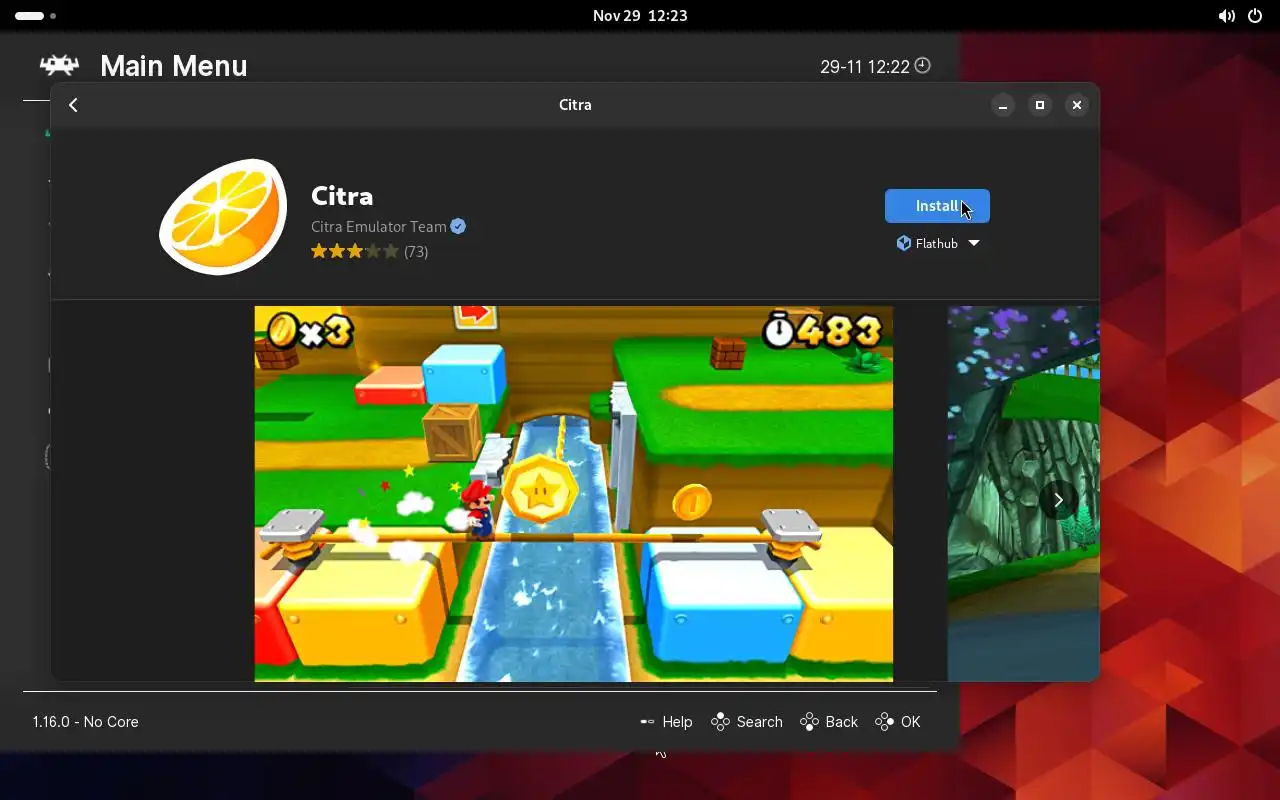Image resolution: width=1280 pixels, height=800 pixels.
Task: Click OK in RetroArch footer
Action: 898,722
